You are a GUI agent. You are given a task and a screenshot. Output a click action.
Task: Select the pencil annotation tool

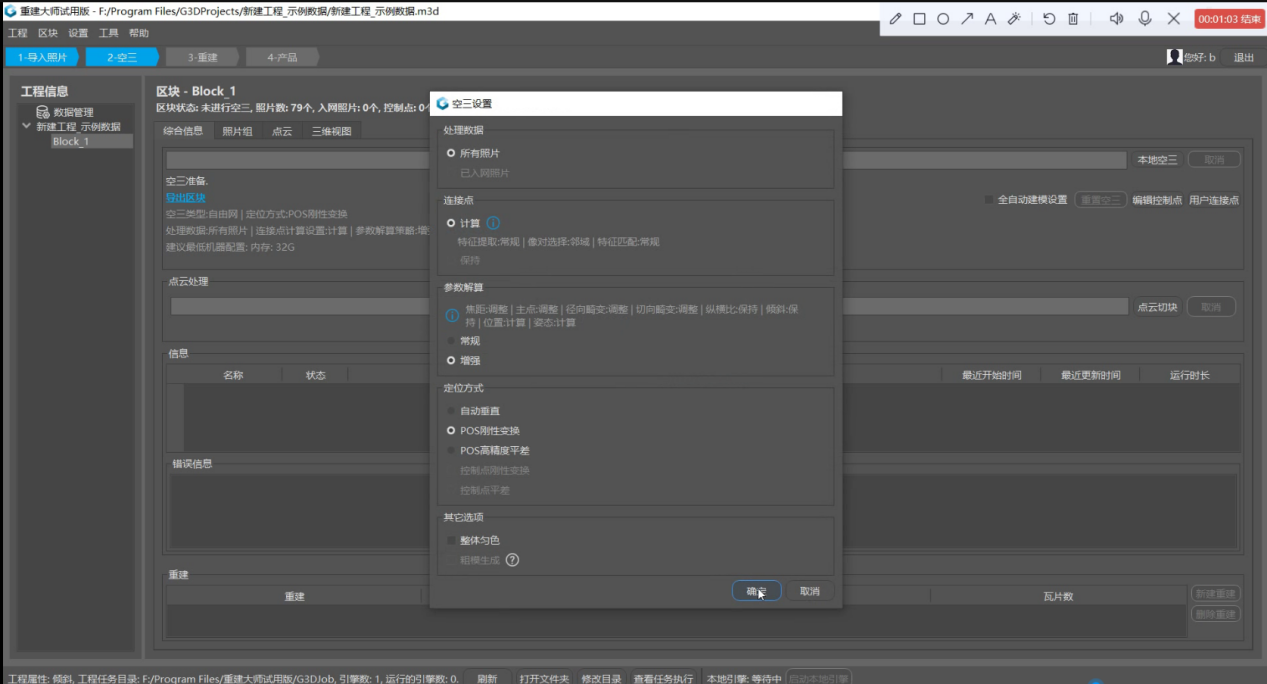coord(895,19)
